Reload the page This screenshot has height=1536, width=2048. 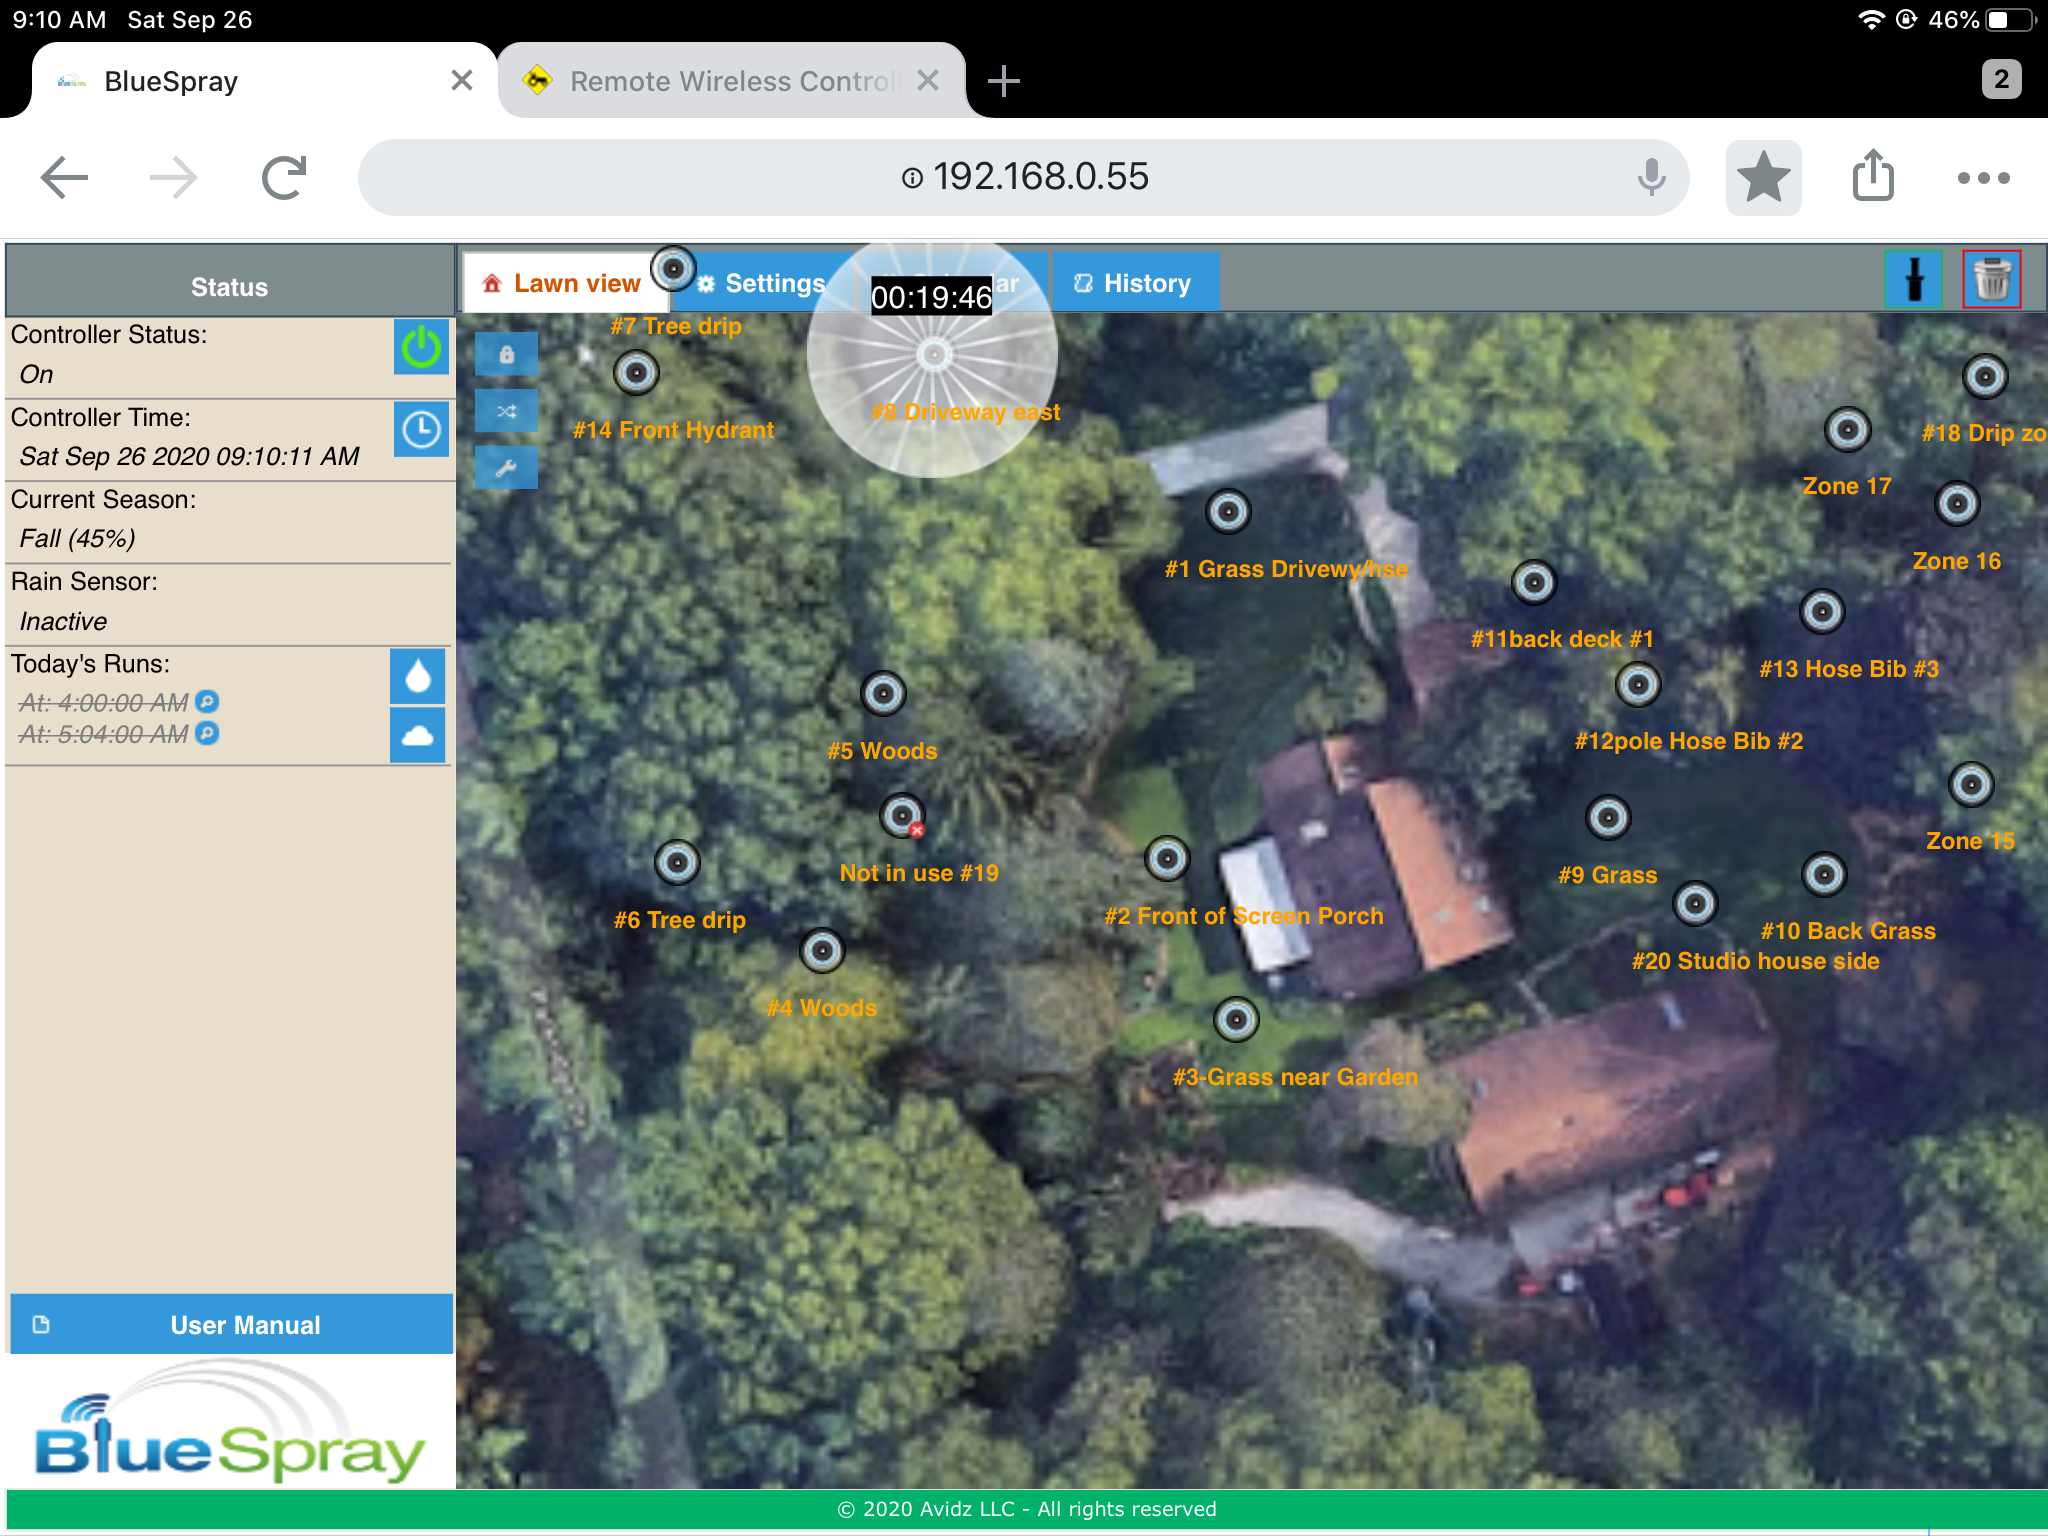point(284,178)
